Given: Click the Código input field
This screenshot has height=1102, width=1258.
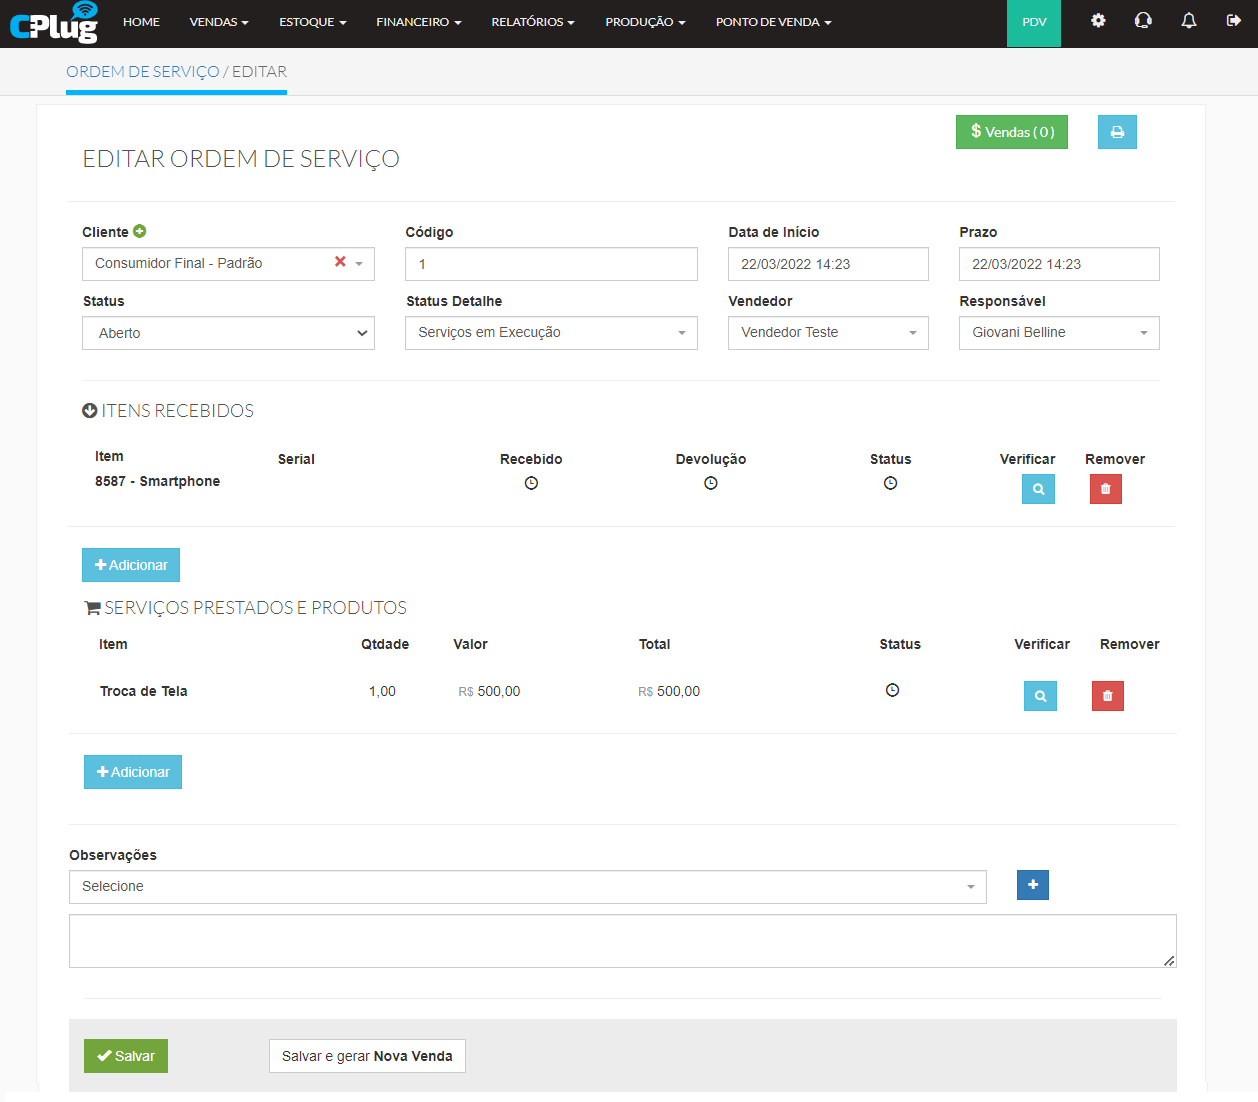Looking at the screenshot, I should 551,264.
